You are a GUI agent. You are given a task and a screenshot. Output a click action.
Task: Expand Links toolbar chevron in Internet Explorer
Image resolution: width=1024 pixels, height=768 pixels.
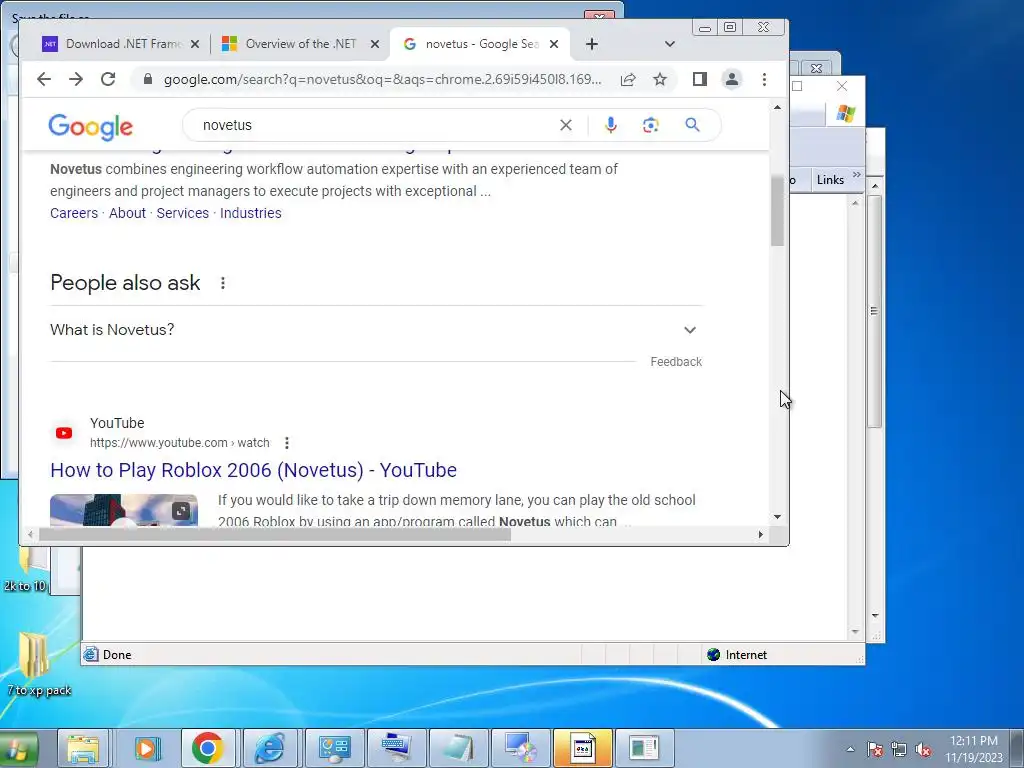pyautogui.click(x=857, y=174)
